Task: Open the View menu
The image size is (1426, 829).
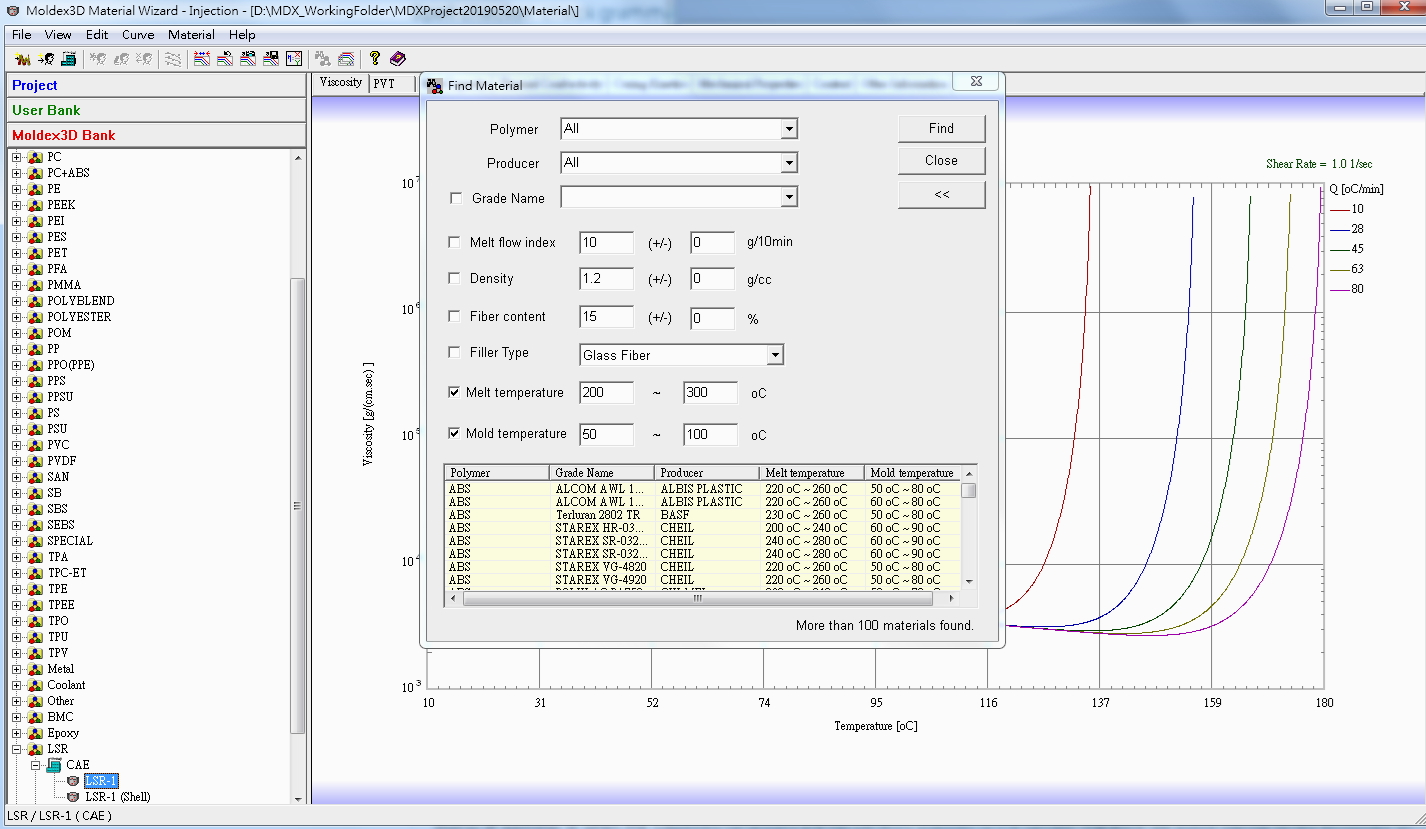Action: (x=58, y=35)
